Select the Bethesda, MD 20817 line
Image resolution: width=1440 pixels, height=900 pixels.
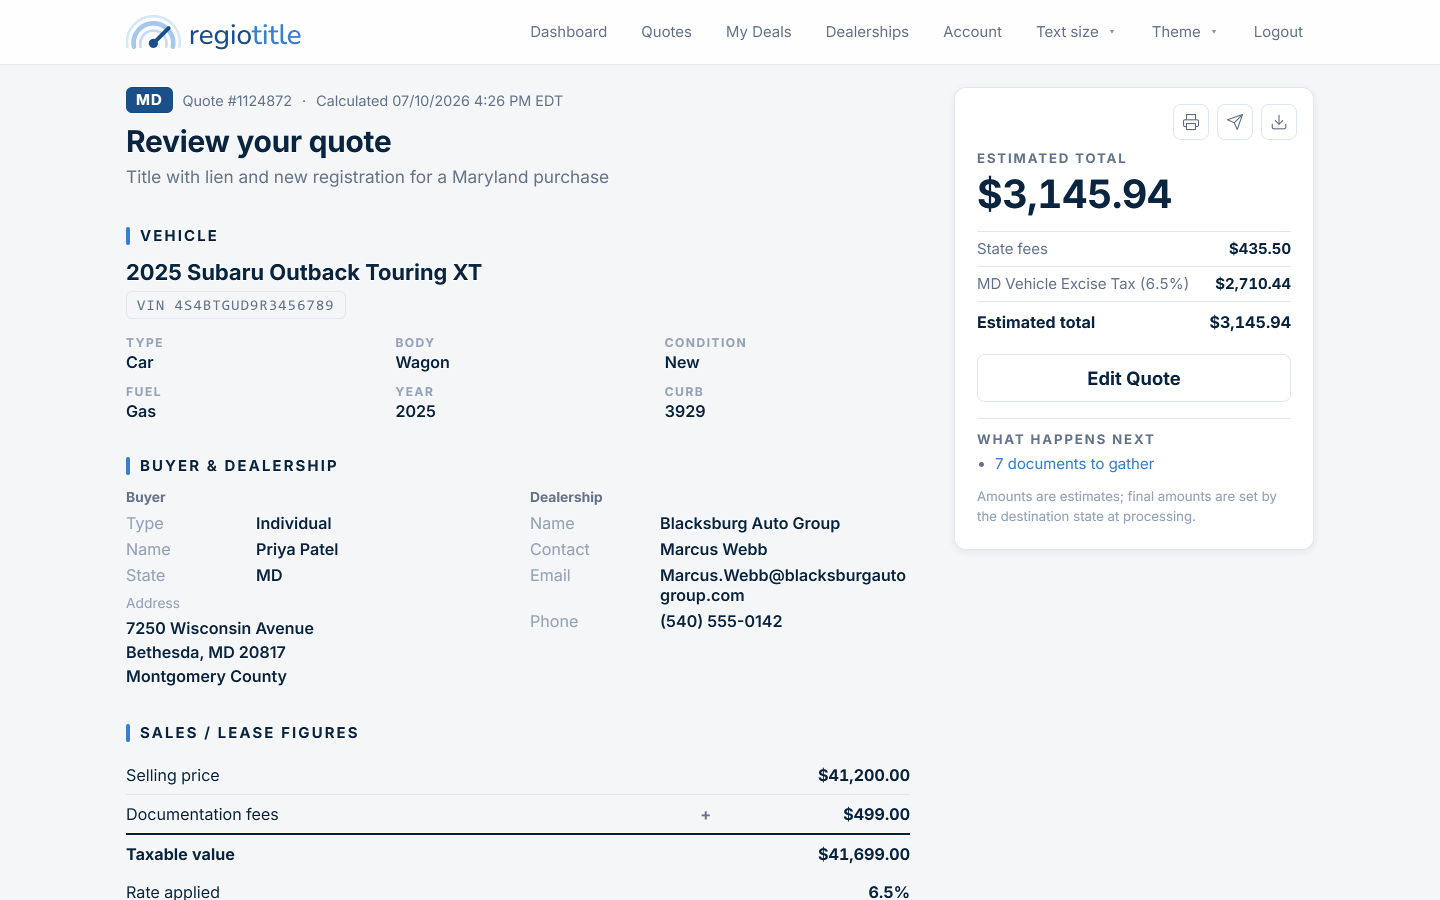click(206, 652)
